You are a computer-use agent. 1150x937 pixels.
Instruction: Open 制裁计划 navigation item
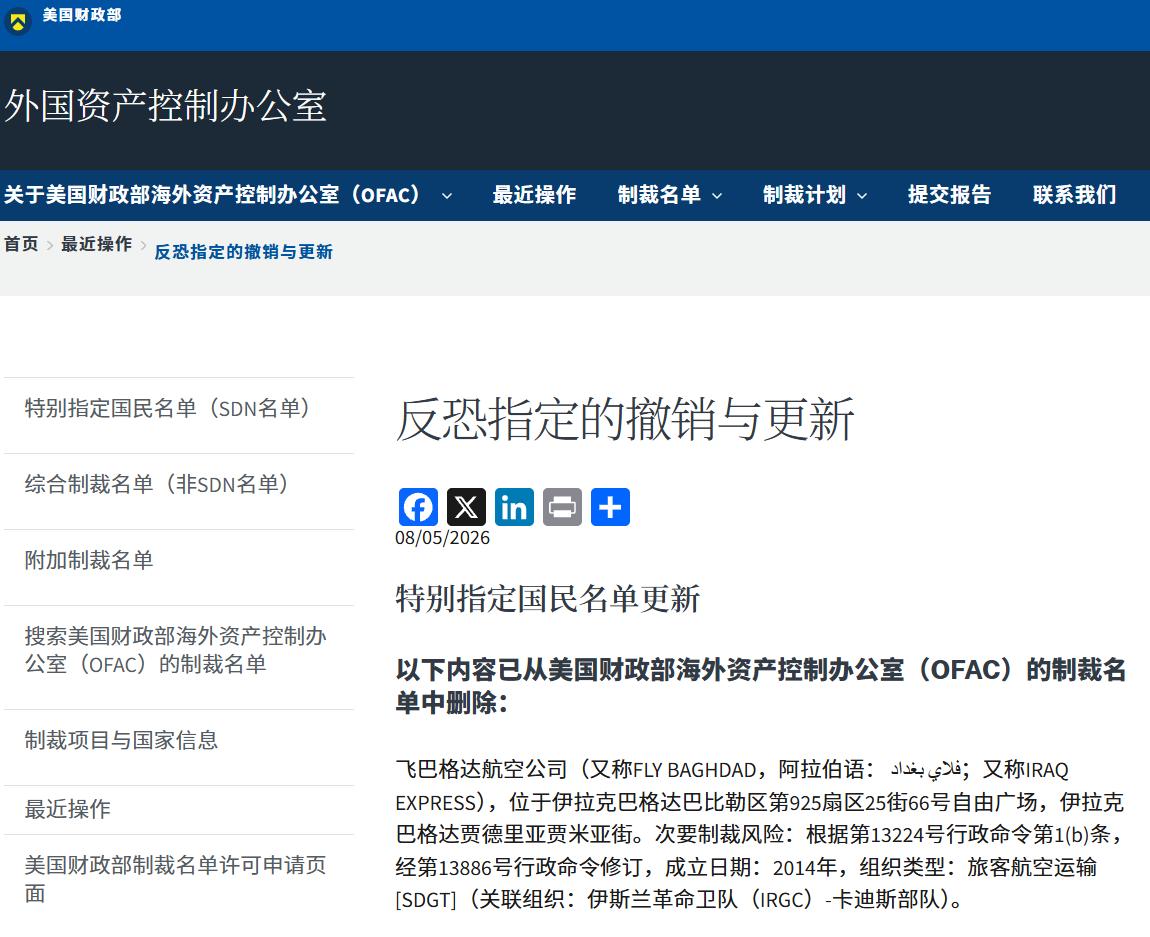click(805, 195)
